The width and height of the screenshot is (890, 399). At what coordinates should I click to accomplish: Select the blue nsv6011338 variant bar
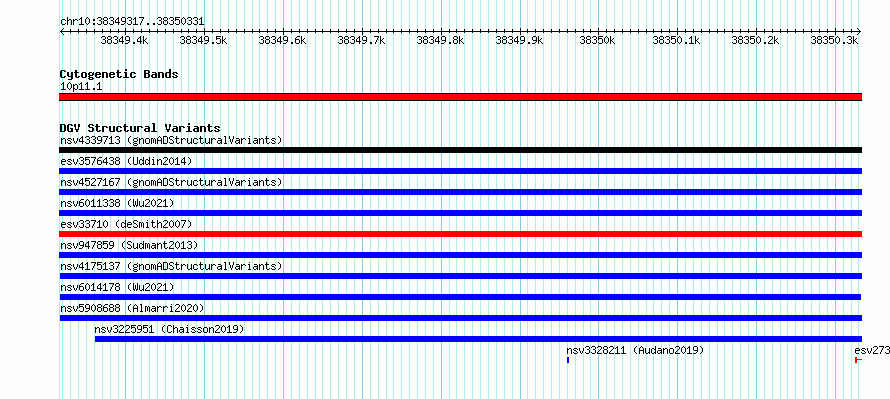pos(460,213)
